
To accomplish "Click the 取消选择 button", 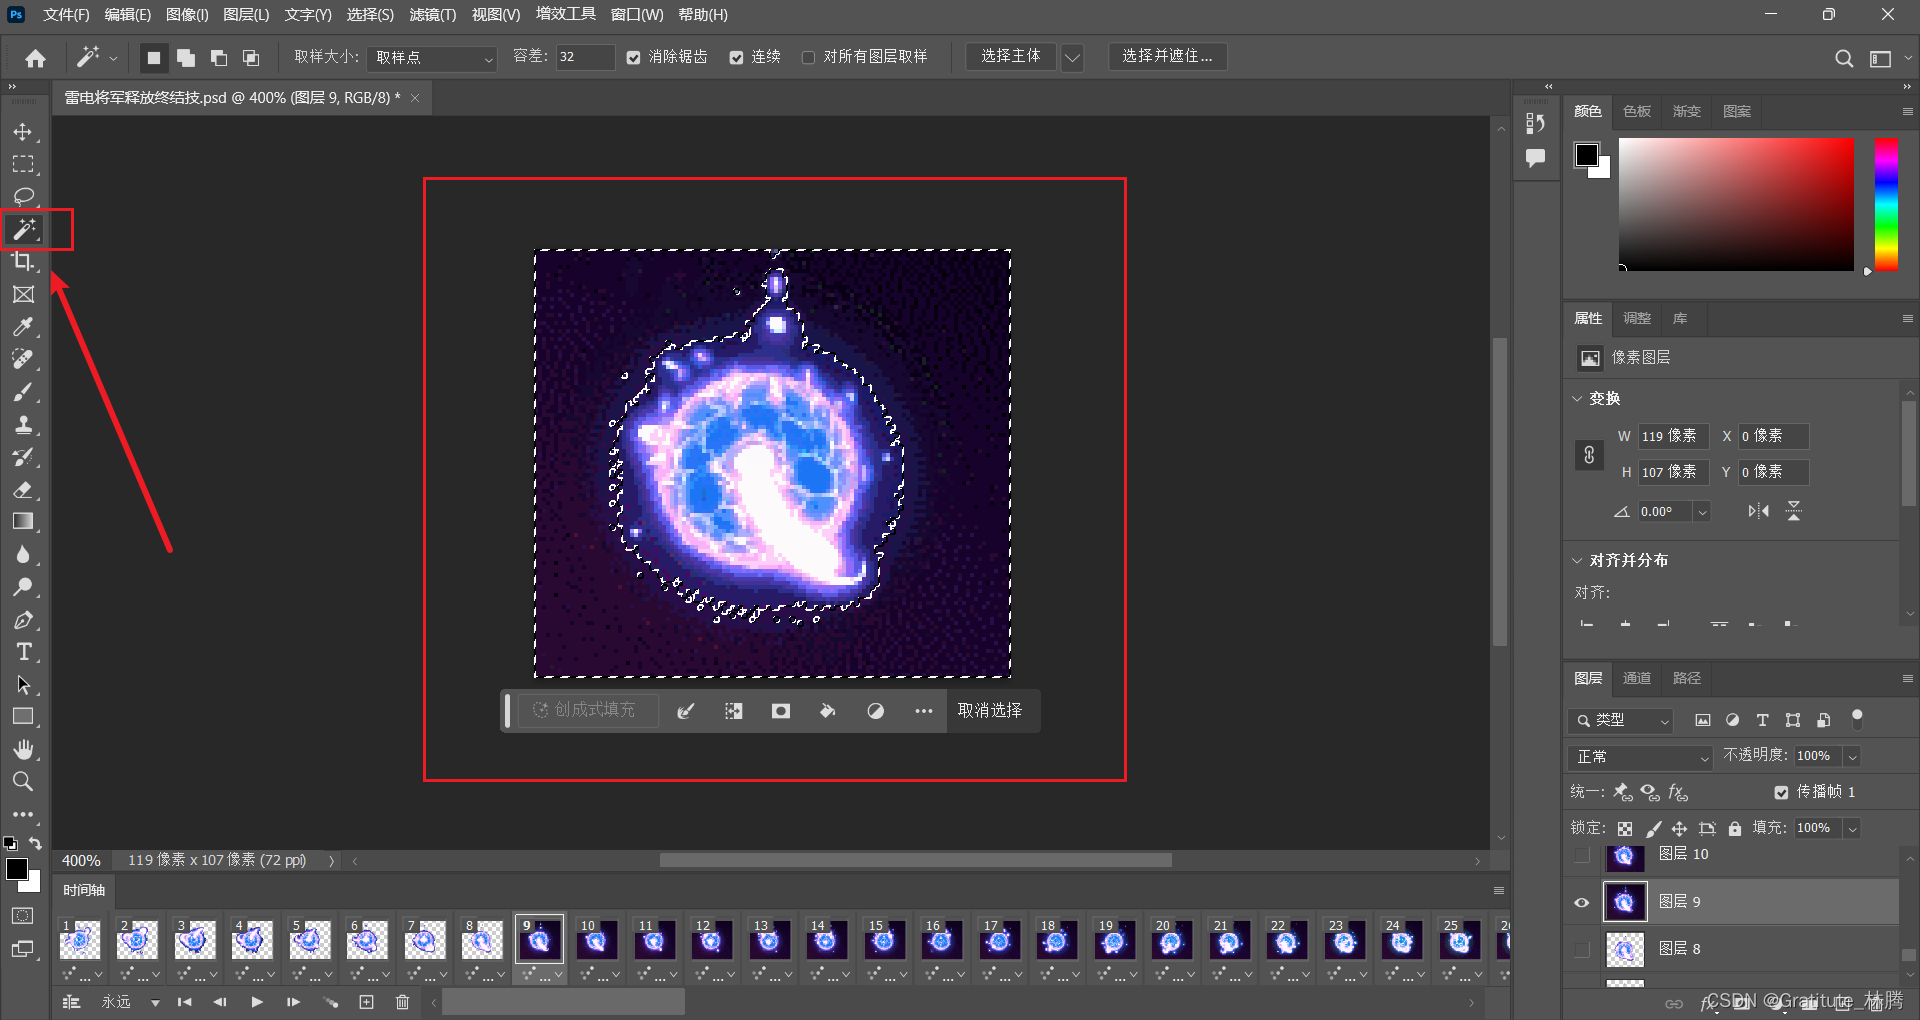I will 990,711.
